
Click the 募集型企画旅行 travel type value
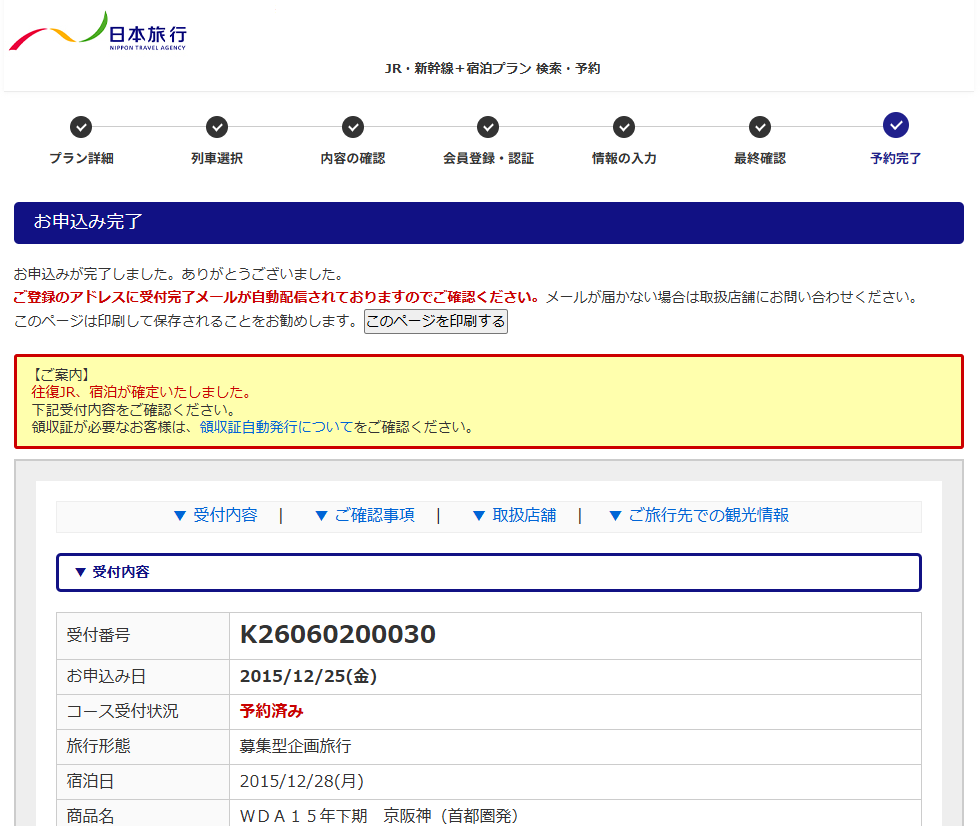pos(296,747)
